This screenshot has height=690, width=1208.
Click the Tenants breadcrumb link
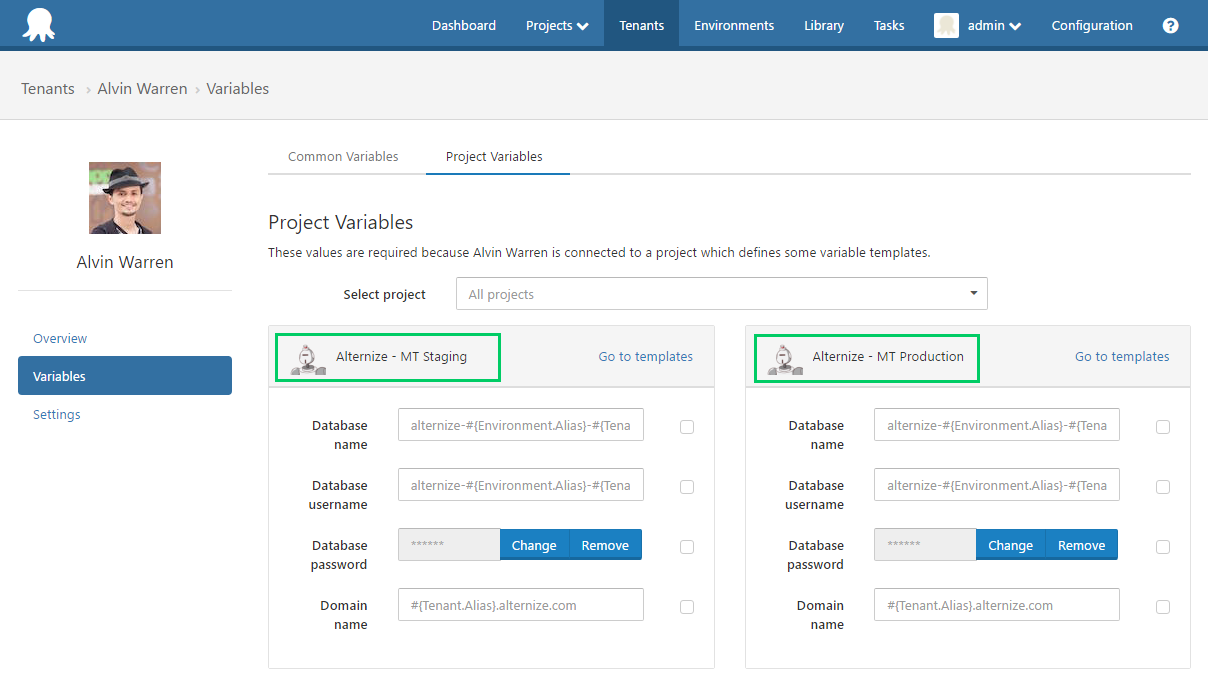(x=47, y=88)
